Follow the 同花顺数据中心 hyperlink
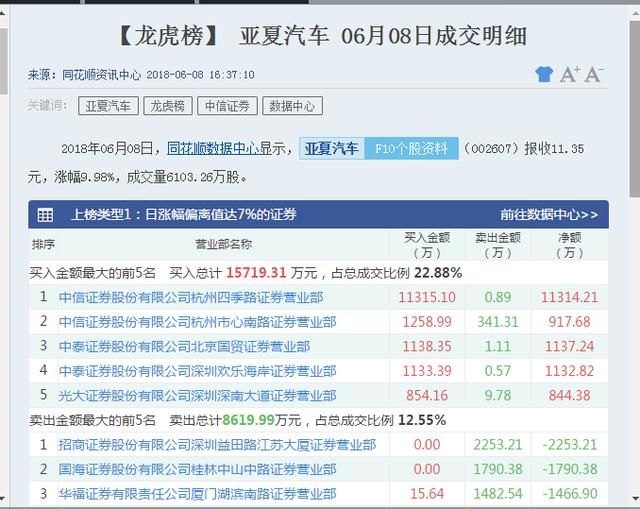The image size is (640, 509). (213, 149)
